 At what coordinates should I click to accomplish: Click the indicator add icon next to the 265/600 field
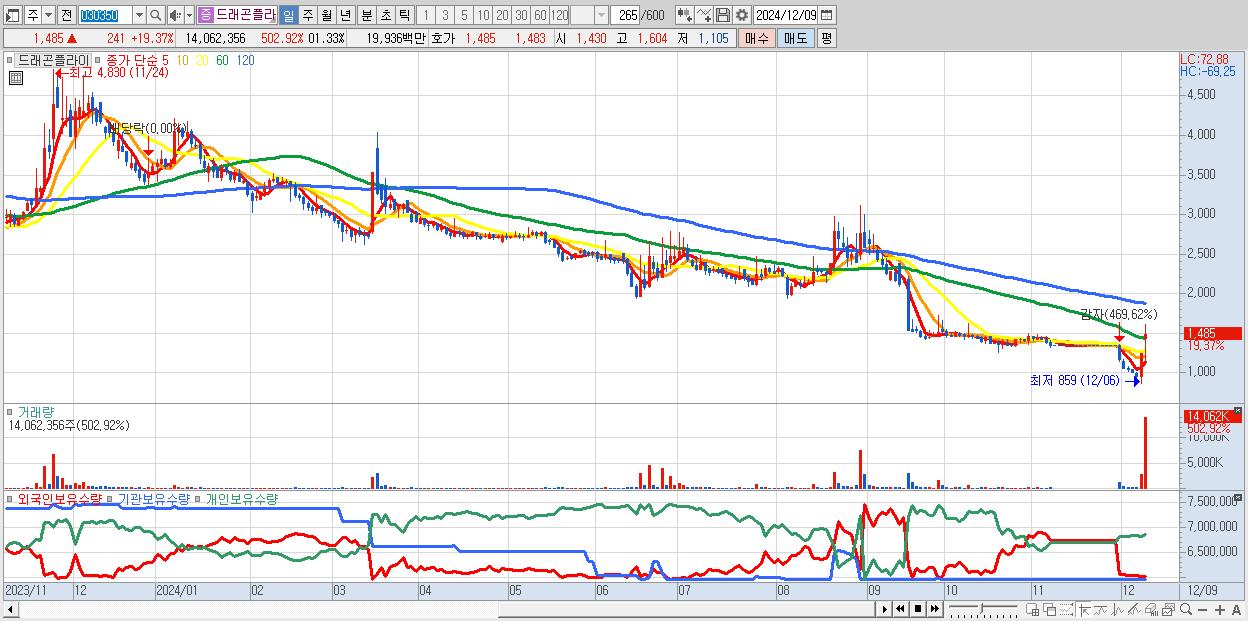point(685,15)
